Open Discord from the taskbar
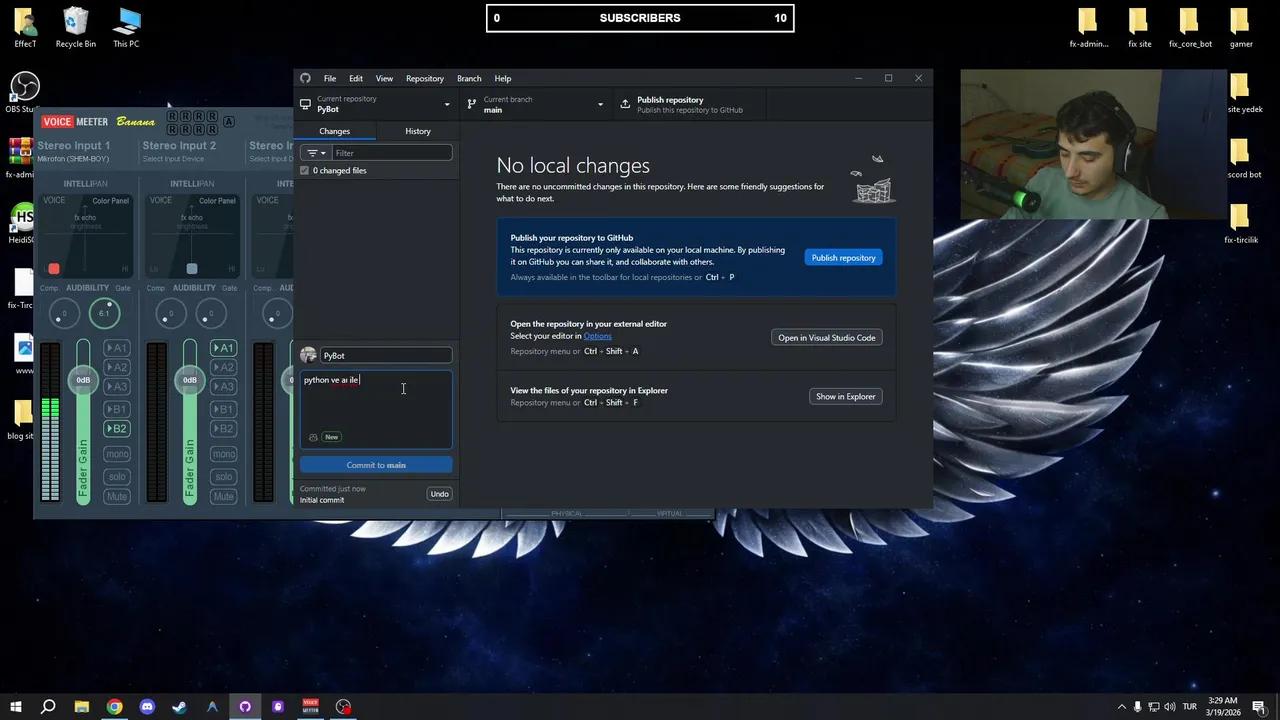This screenshot has width=1280, height=720. click(147, 707)
